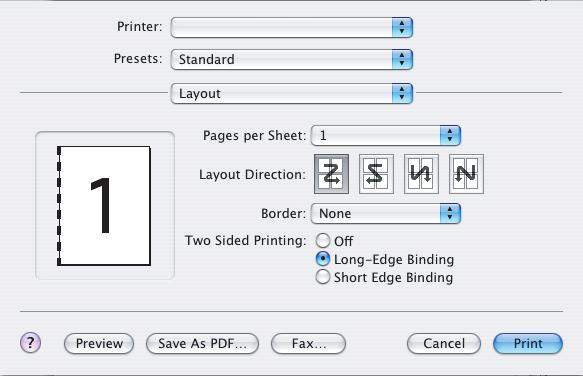583x376 pixels.
Task: Change Pages per Sheet dropdown value
Action: (x=386, y=135)
